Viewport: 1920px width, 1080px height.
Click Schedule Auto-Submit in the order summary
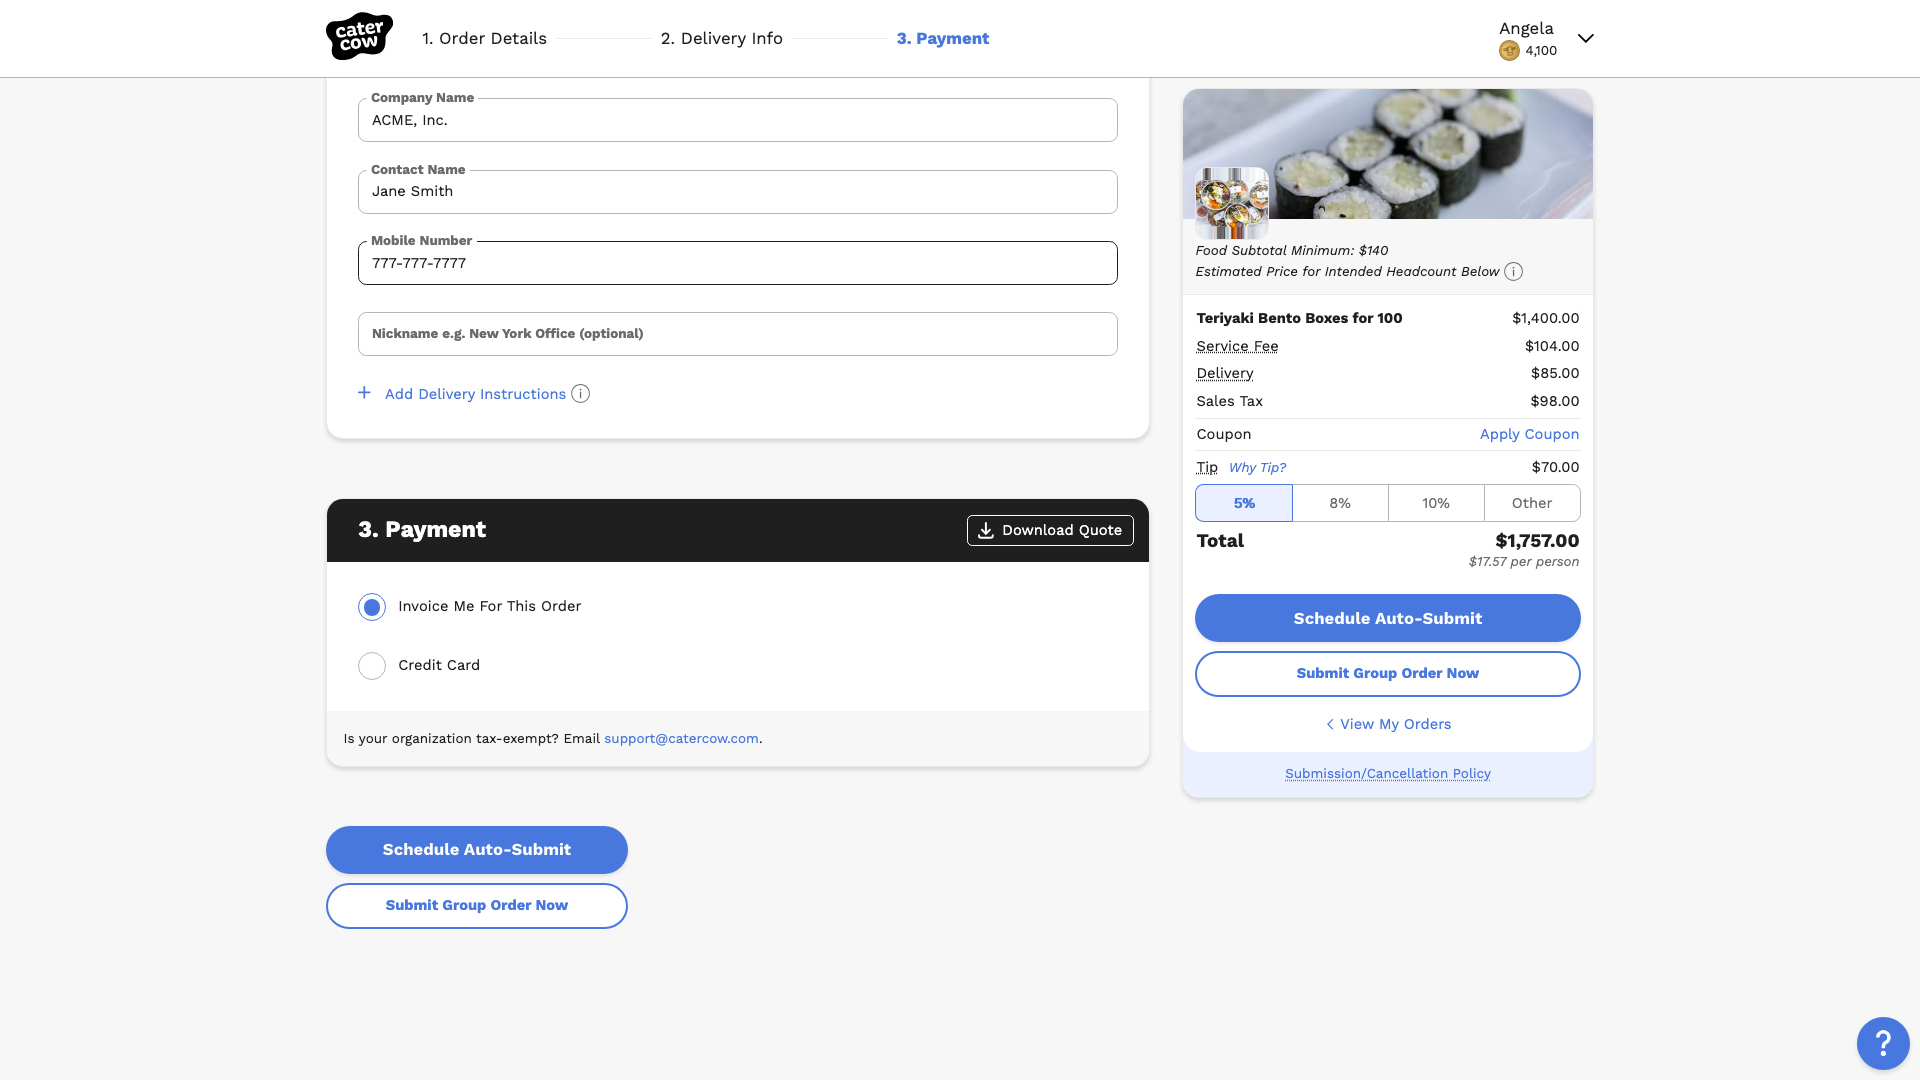[1388, 618]
